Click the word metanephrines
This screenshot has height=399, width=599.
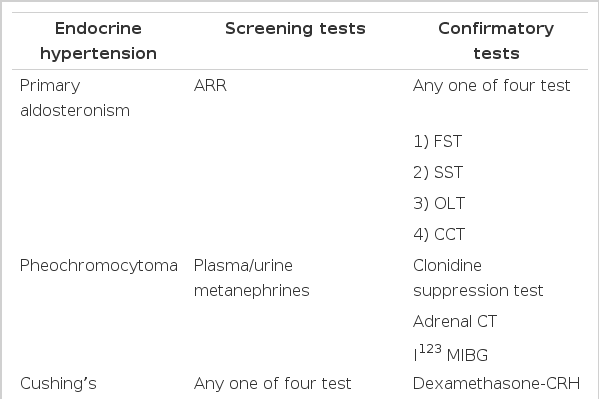(251, 291)
